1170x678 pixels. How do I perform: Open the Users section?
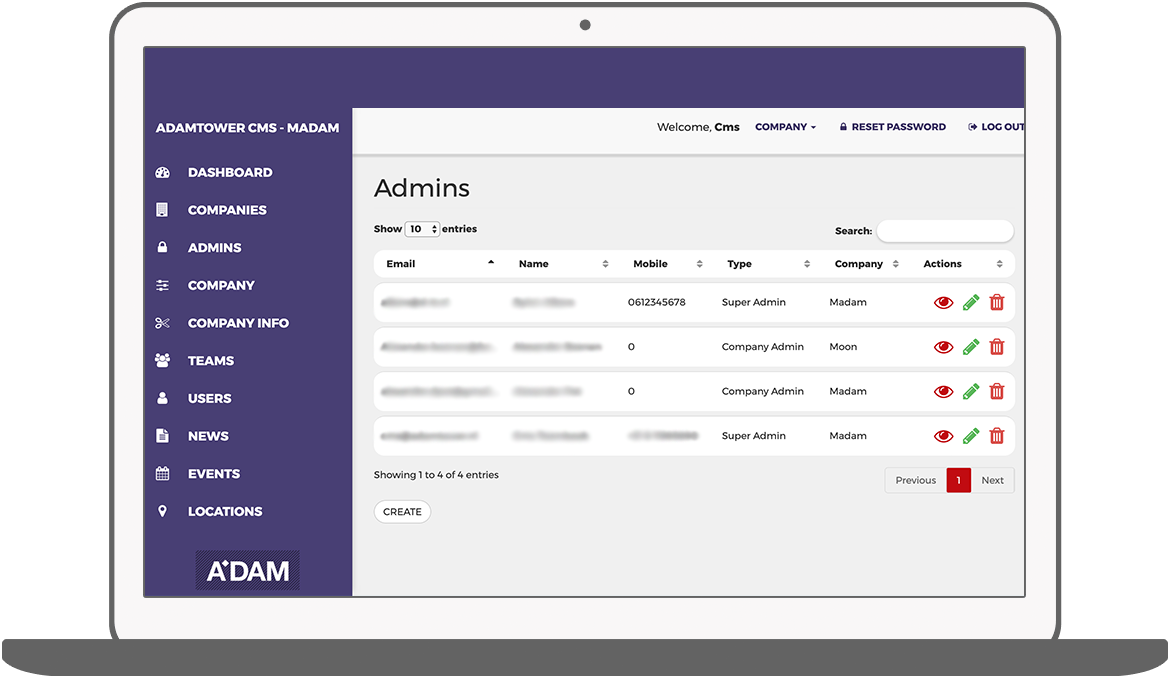tap(209, 398)
